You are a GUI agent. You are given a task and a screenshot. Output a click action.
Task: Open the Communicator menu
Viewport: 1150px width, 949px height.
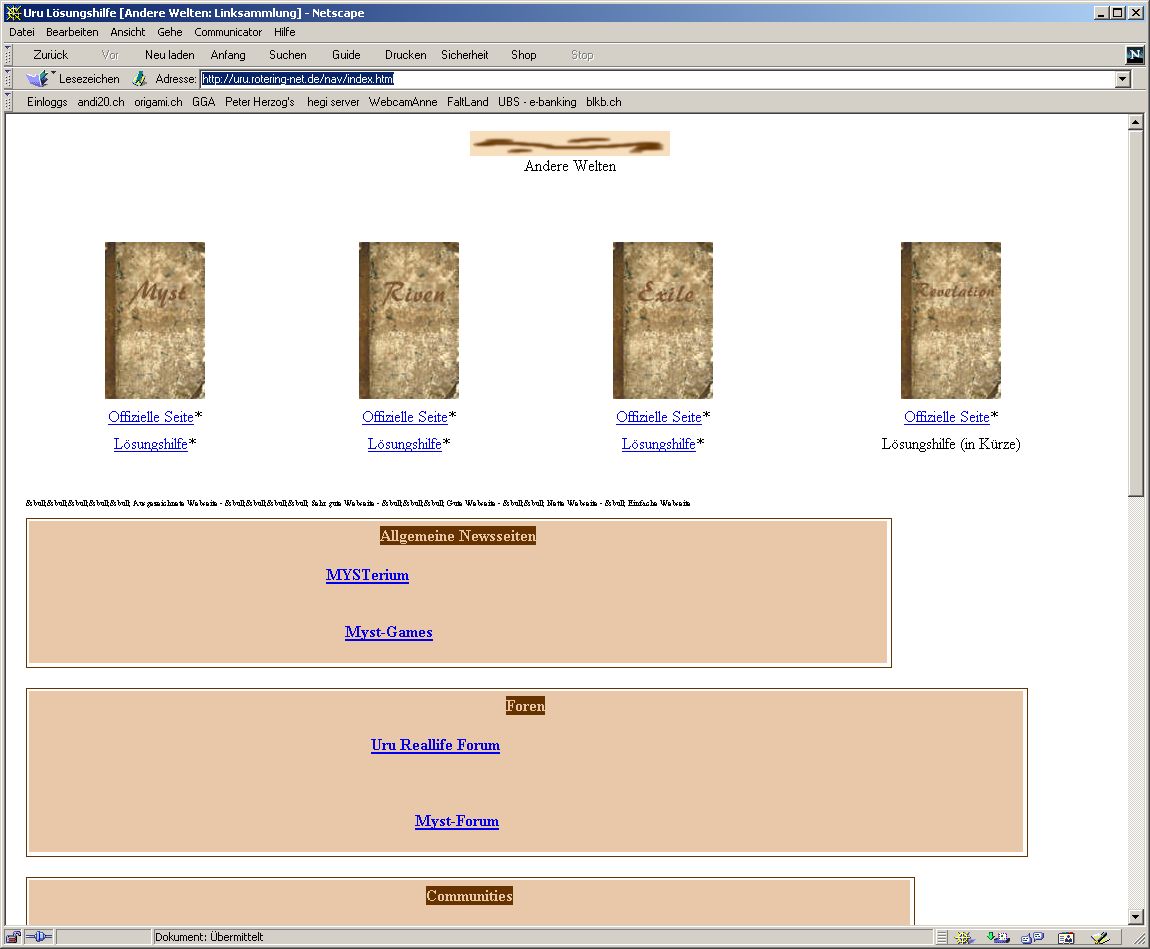[228, 32]
